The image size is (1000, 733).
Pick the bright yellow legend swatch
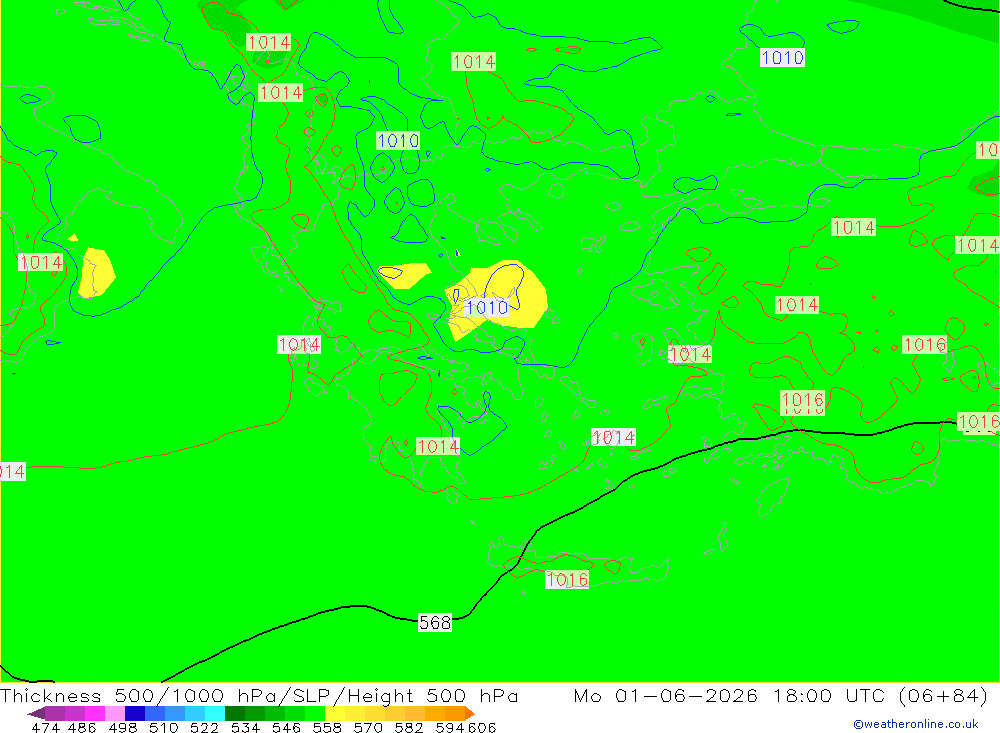(335, 713)
